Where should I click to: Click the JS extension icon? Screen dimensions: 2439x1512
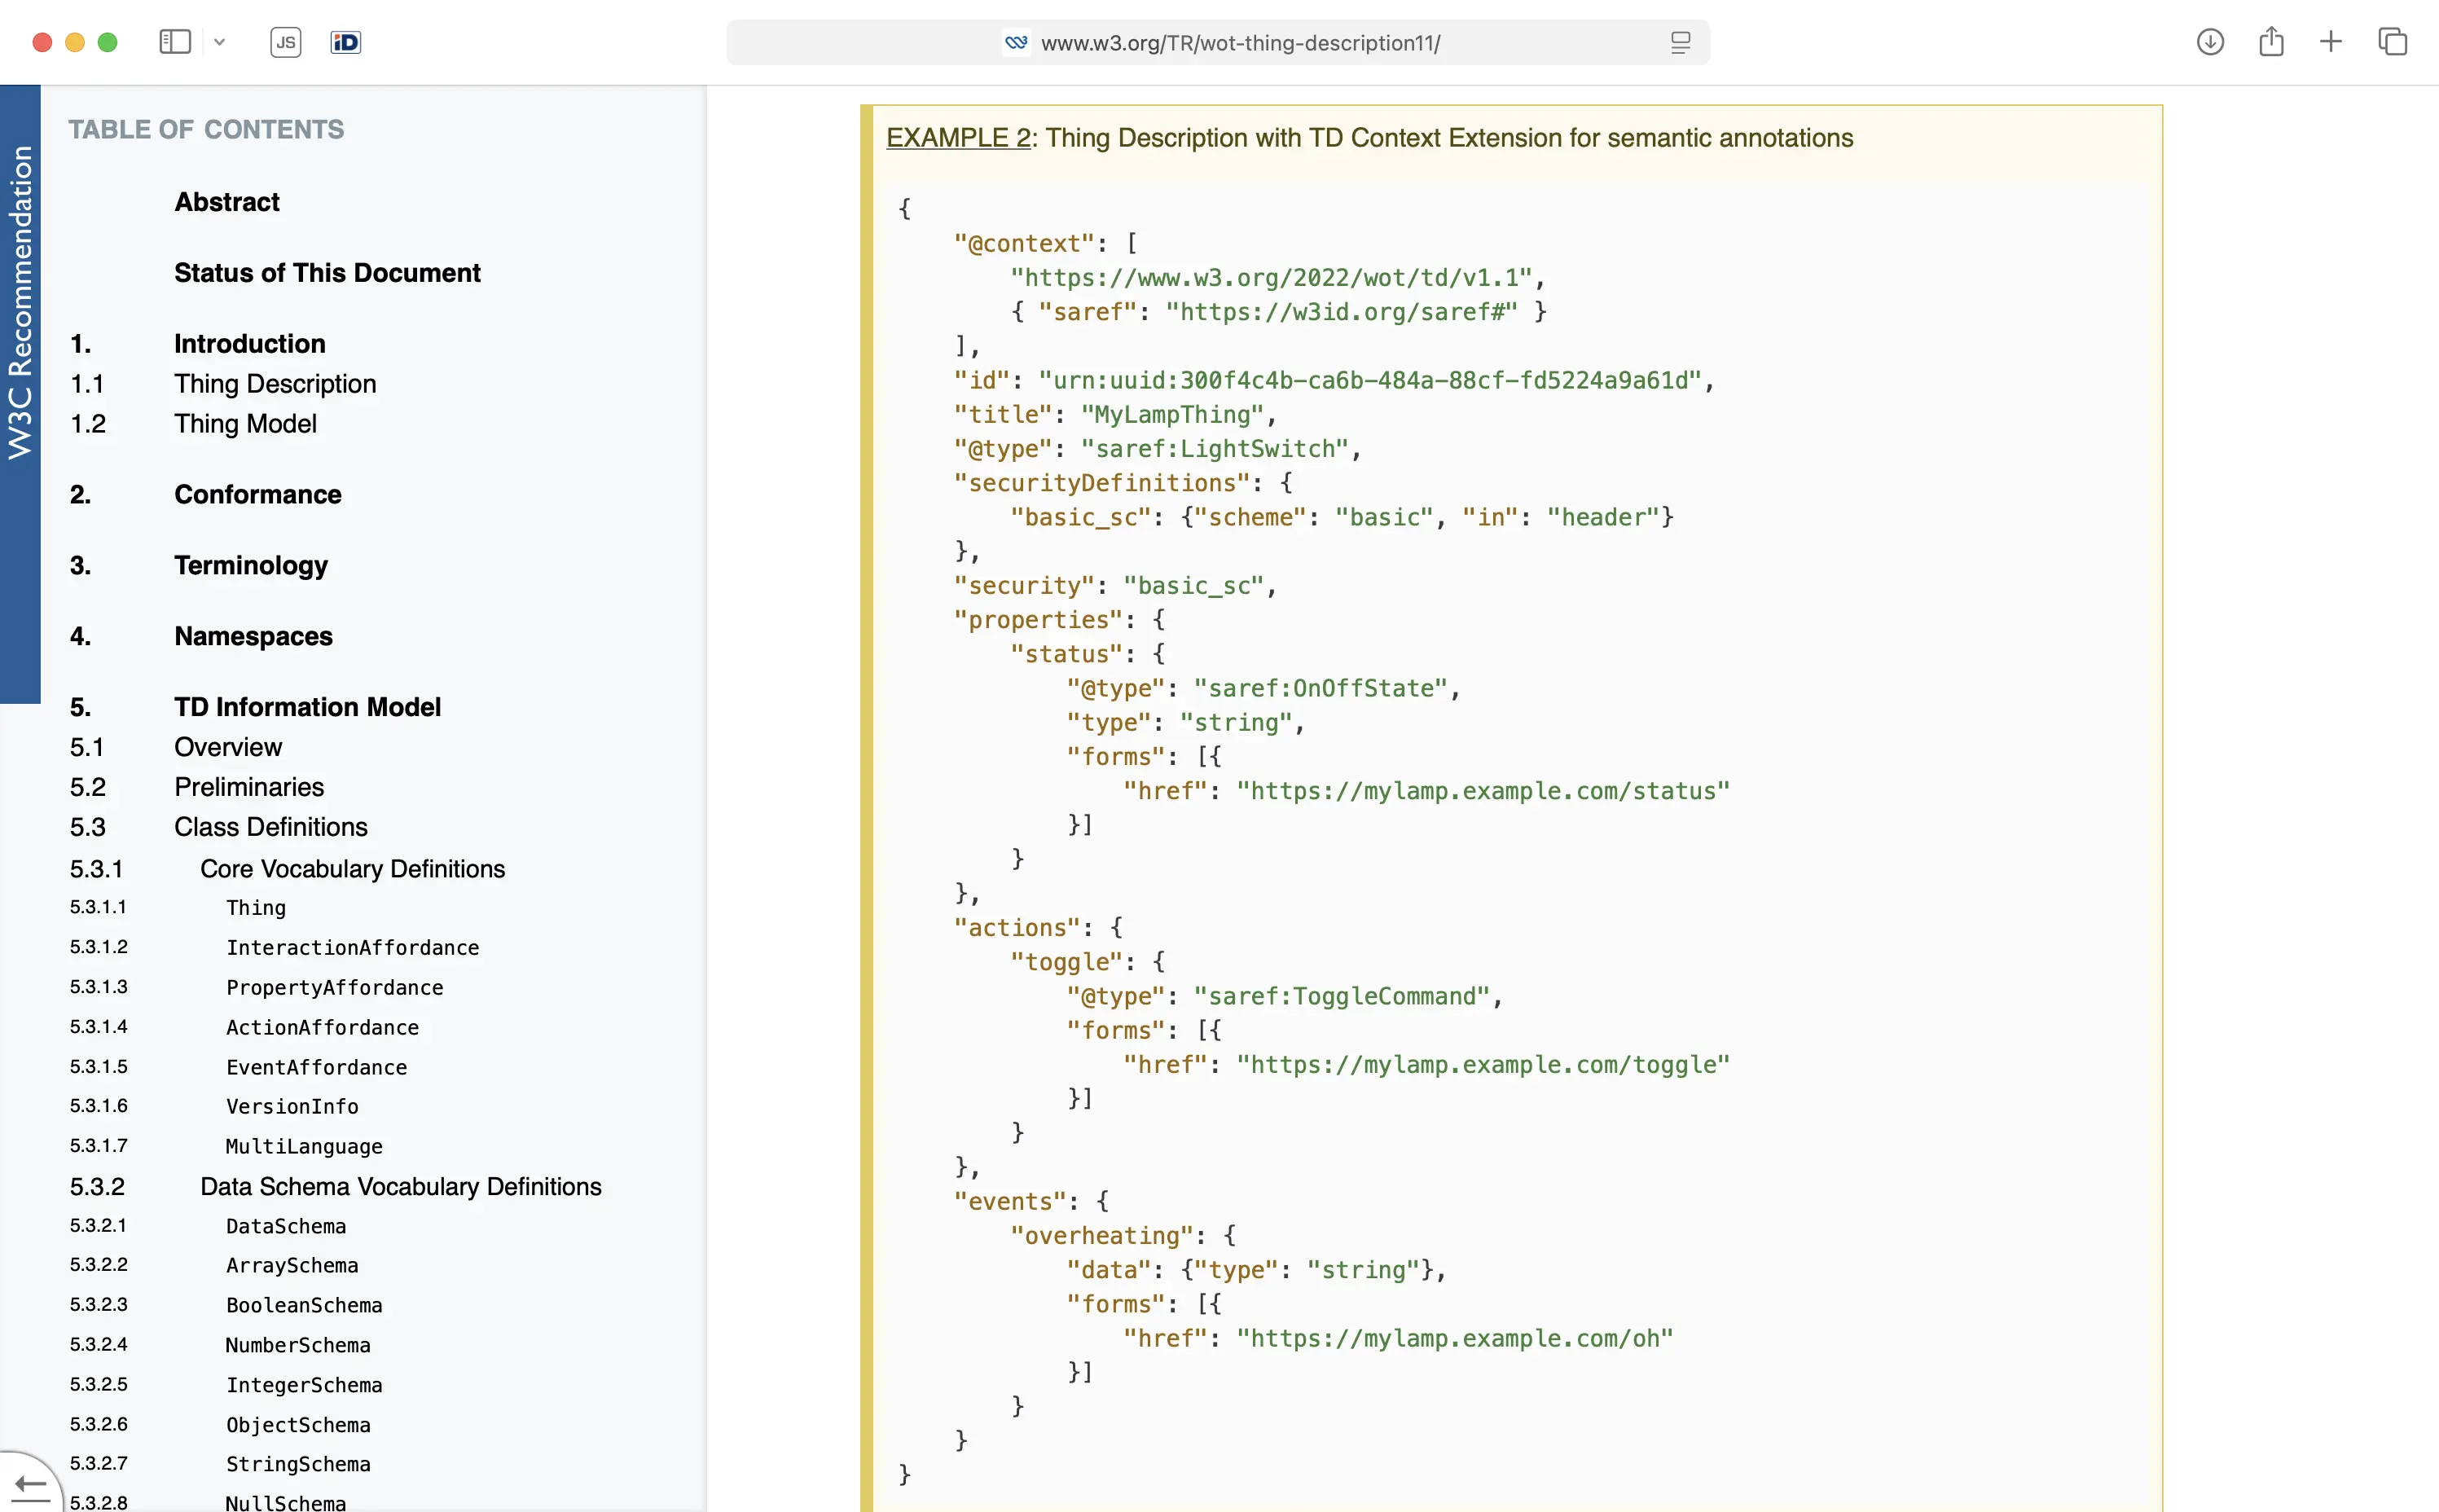(286, 42)
